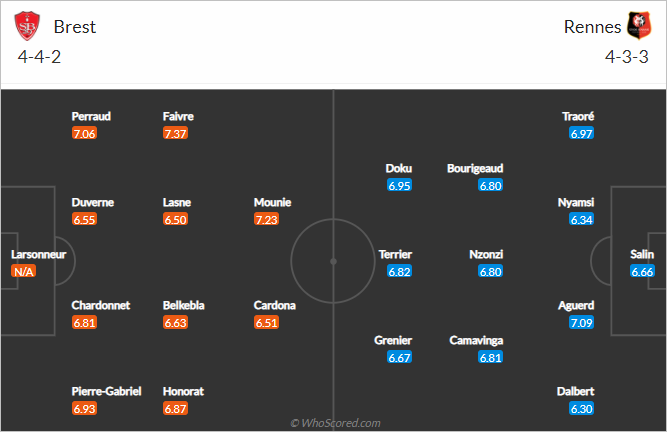Click the Brest club crest icon
Image resolution: width=667 pixels, height=432 pixels.
point(27,26)
